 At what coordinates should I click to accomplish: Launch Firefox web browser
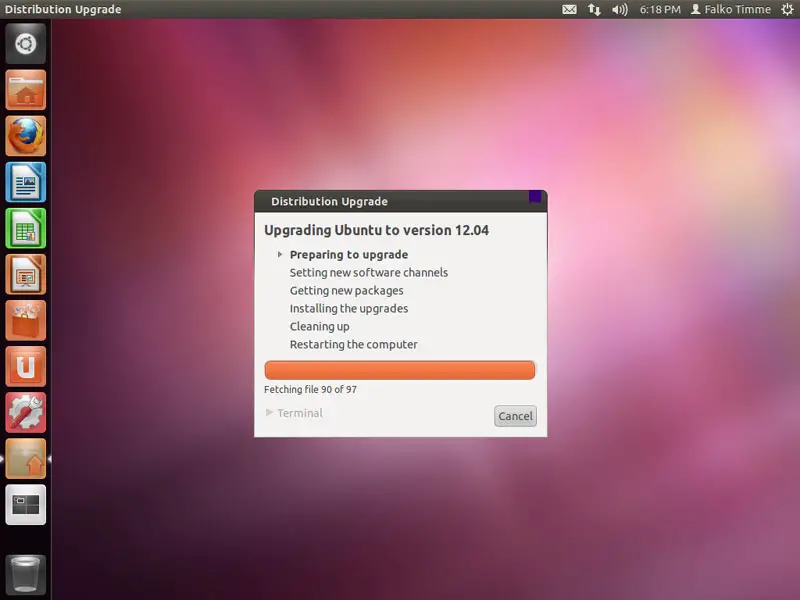coord(26,136)
